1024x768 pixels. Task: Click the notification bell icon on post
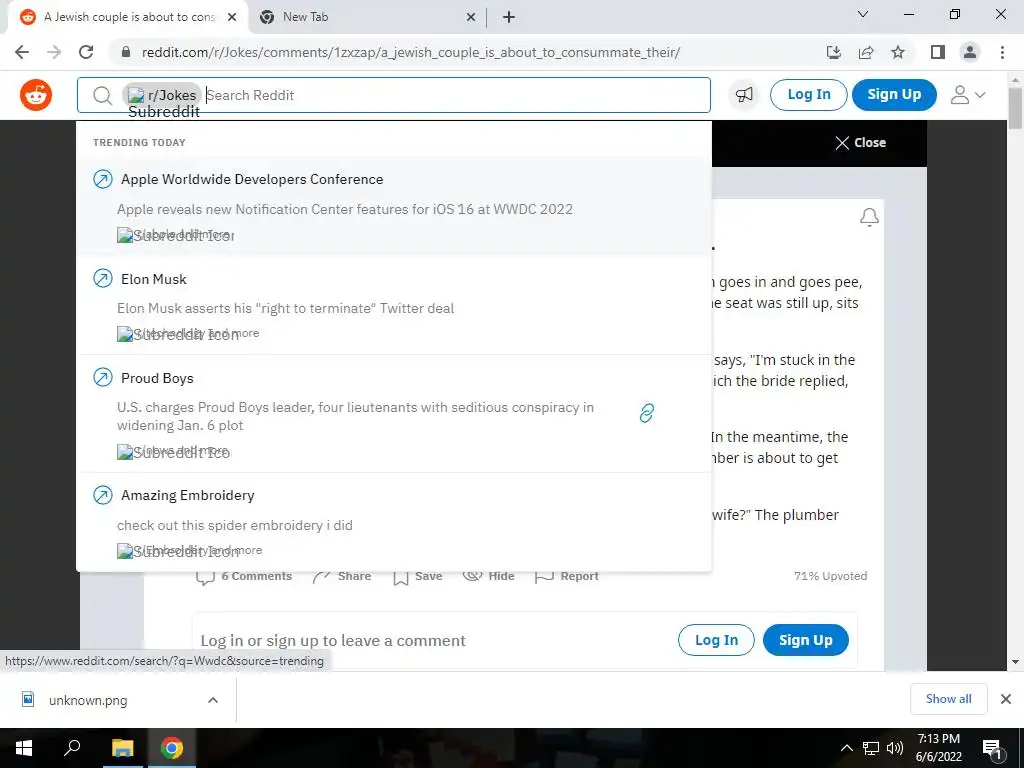(x=869, y=217)
